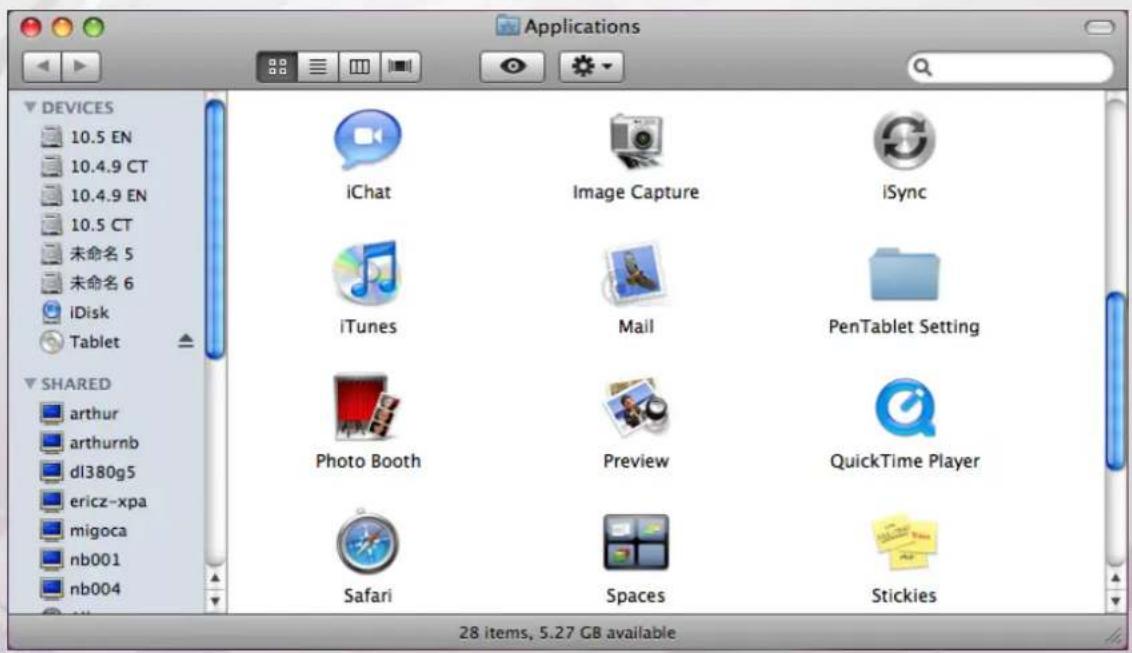This screenshot has width=1132, height=653.
Task: Click the Mail stamp icon
Action: 635,274
